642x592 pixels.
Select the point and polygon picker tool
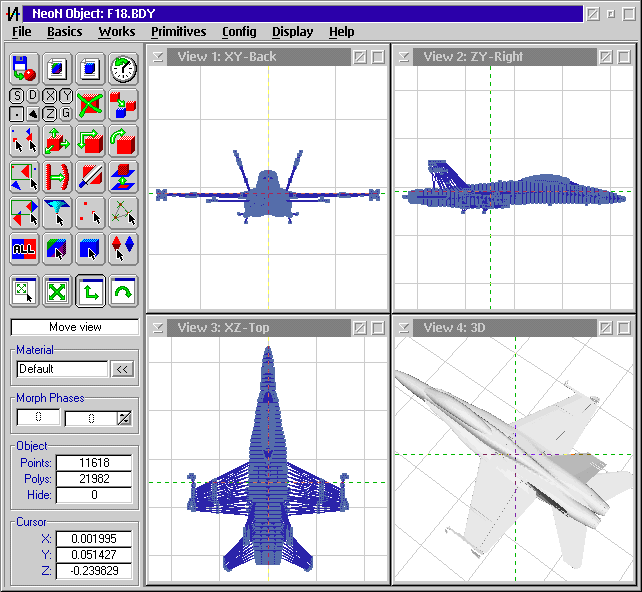[24, 141]
